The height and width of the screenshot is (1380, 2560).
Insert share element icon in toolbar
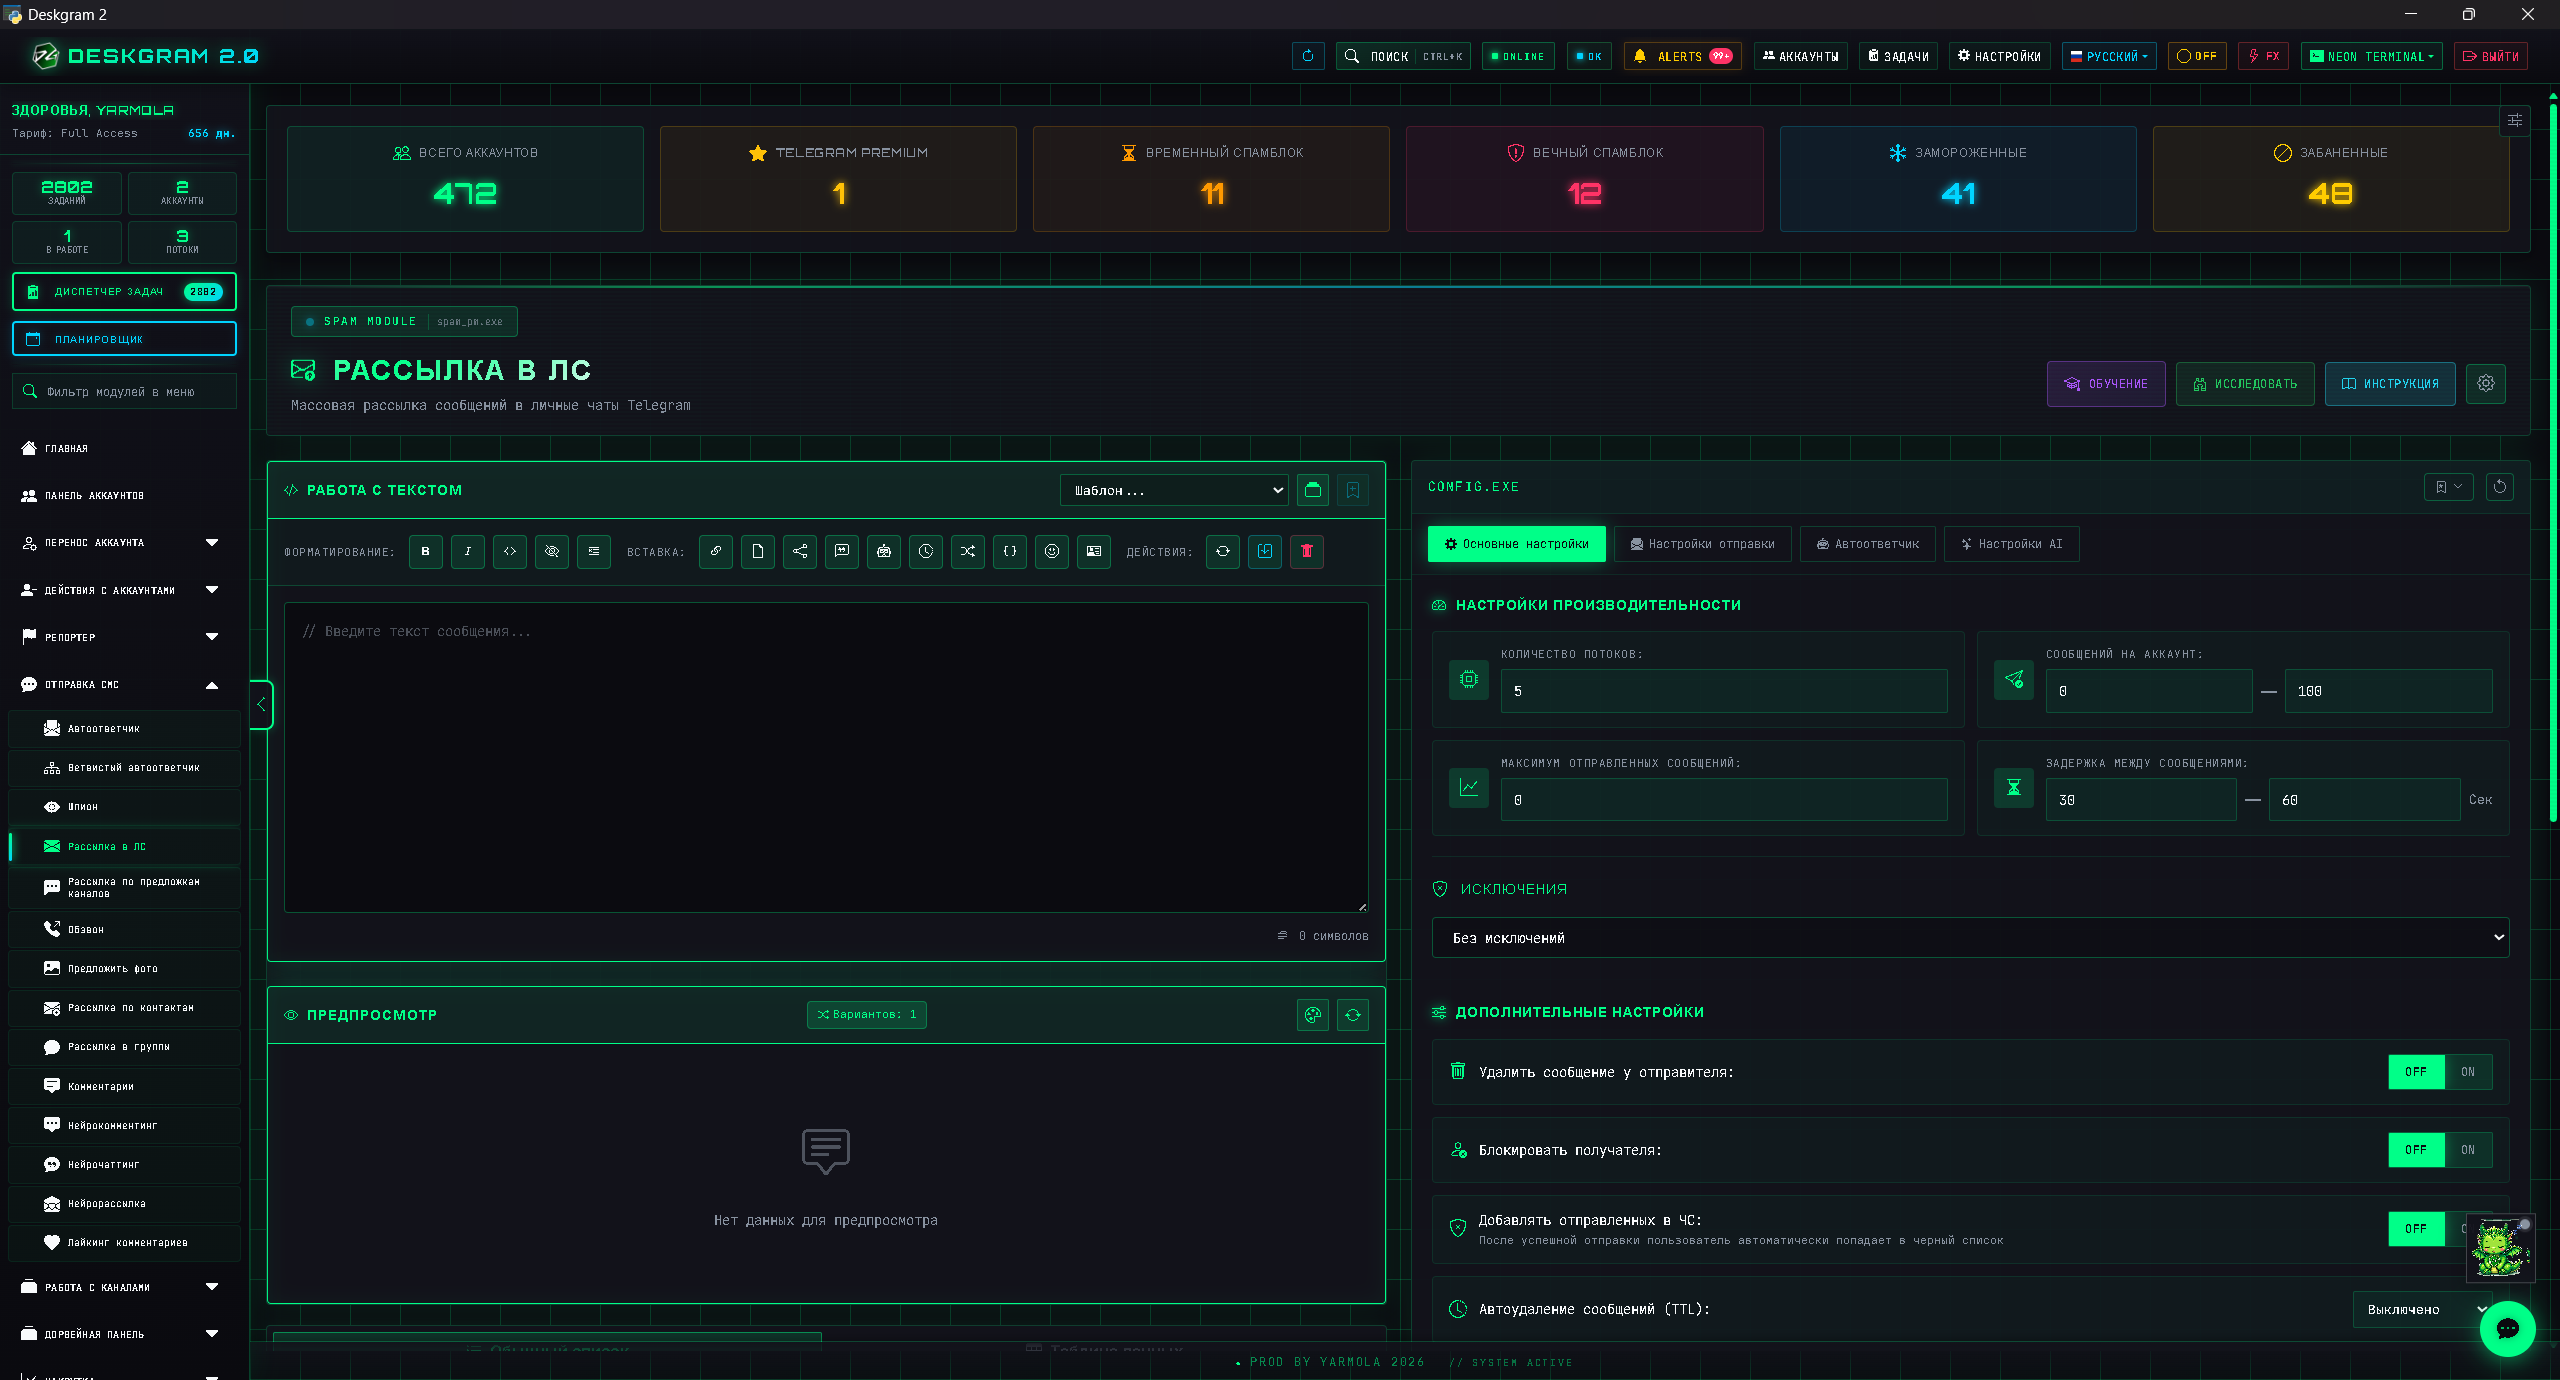(x=800, y=551)
